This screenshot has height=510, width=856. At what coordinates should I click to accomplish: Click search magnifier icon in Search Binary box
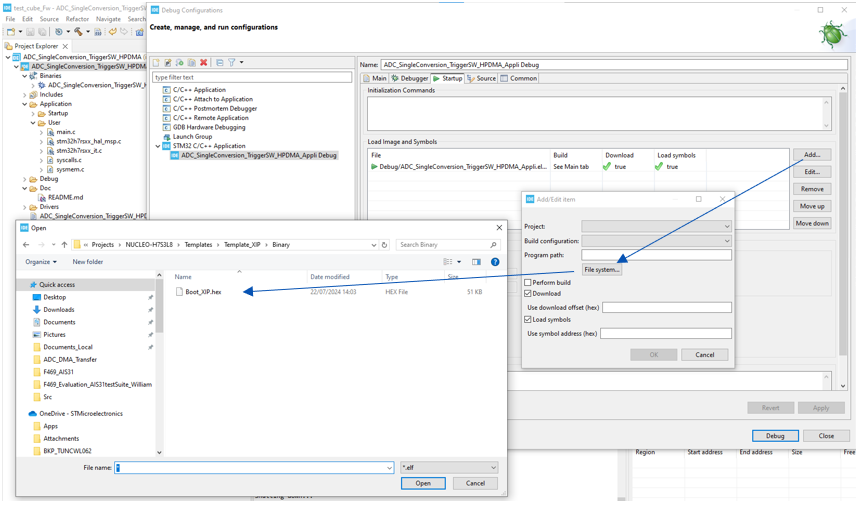[x=493, y=245]
